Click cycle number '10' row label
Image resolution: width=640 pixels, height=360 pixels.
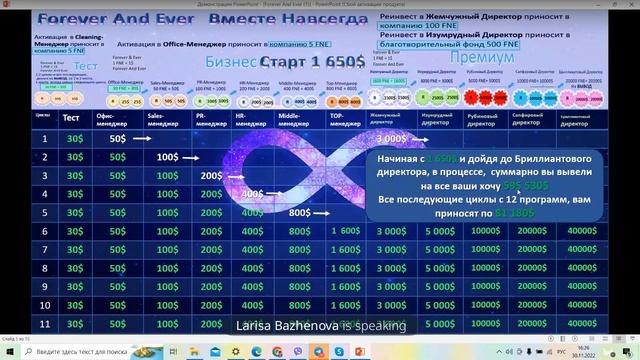pos(44,305)
